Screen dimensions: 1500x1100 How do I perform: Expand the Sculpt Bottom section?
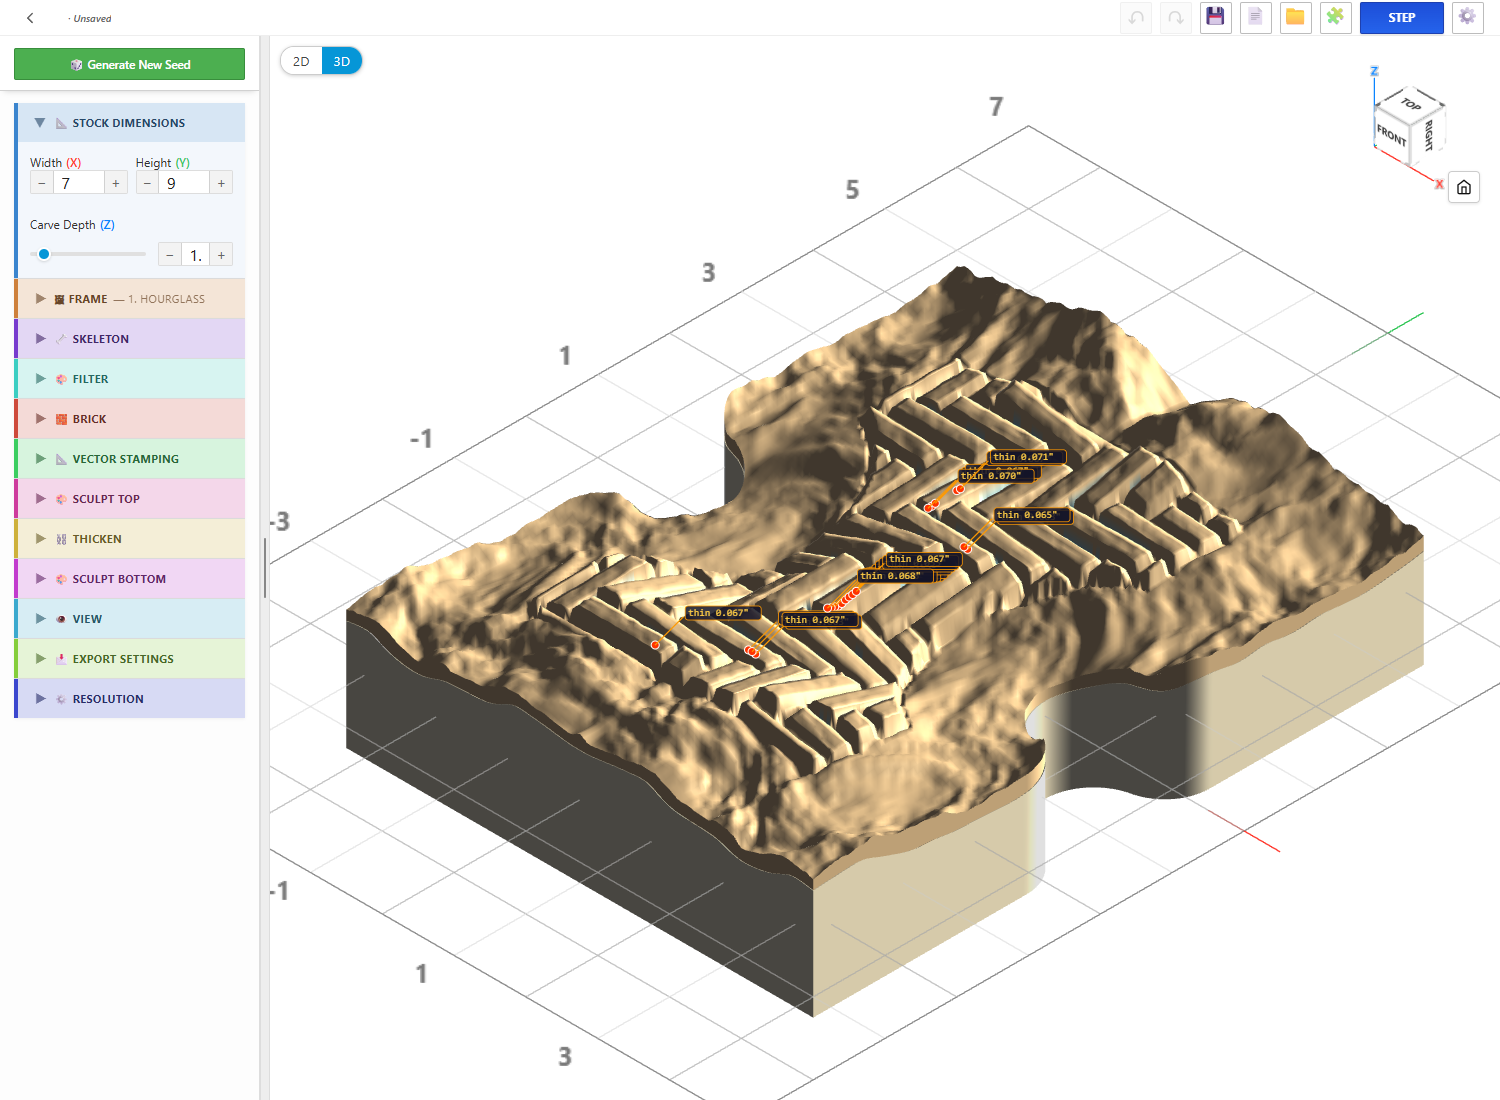[131, 579]
